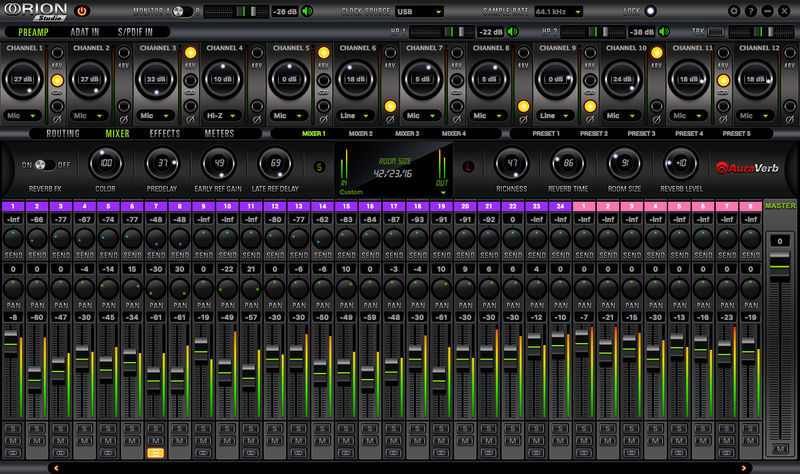Mute mixer channel 2 with M

tap(37, 440)
